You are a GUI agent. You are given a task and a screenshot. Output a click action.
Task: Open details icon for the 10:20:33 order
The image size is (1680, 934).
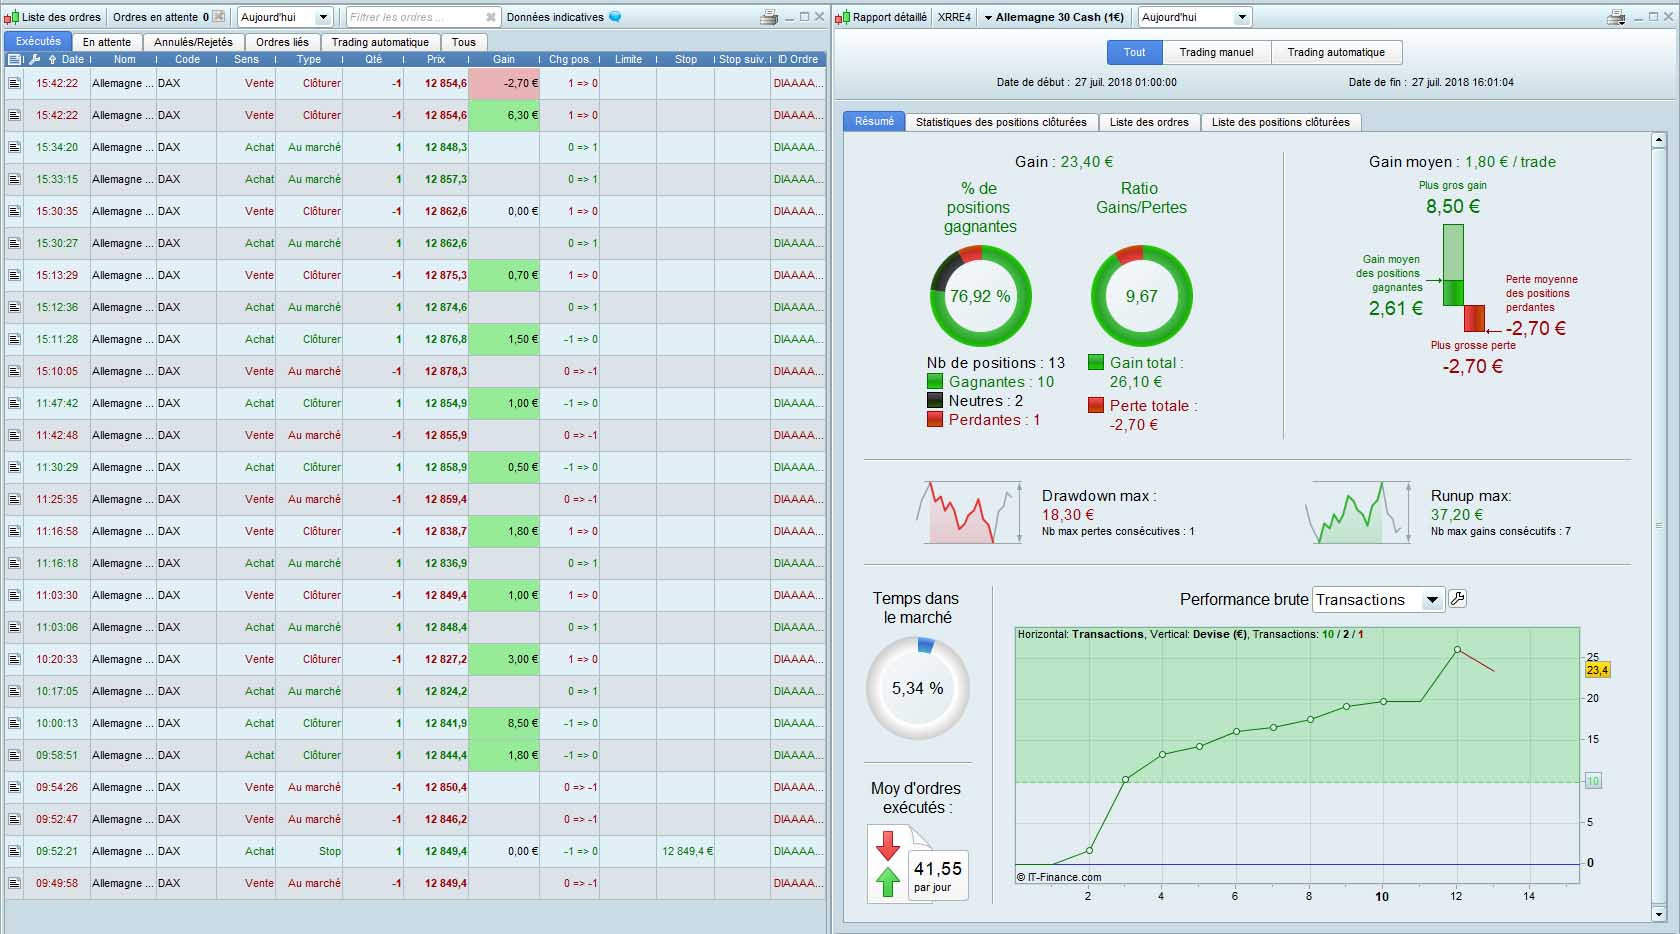pos(14,659)
